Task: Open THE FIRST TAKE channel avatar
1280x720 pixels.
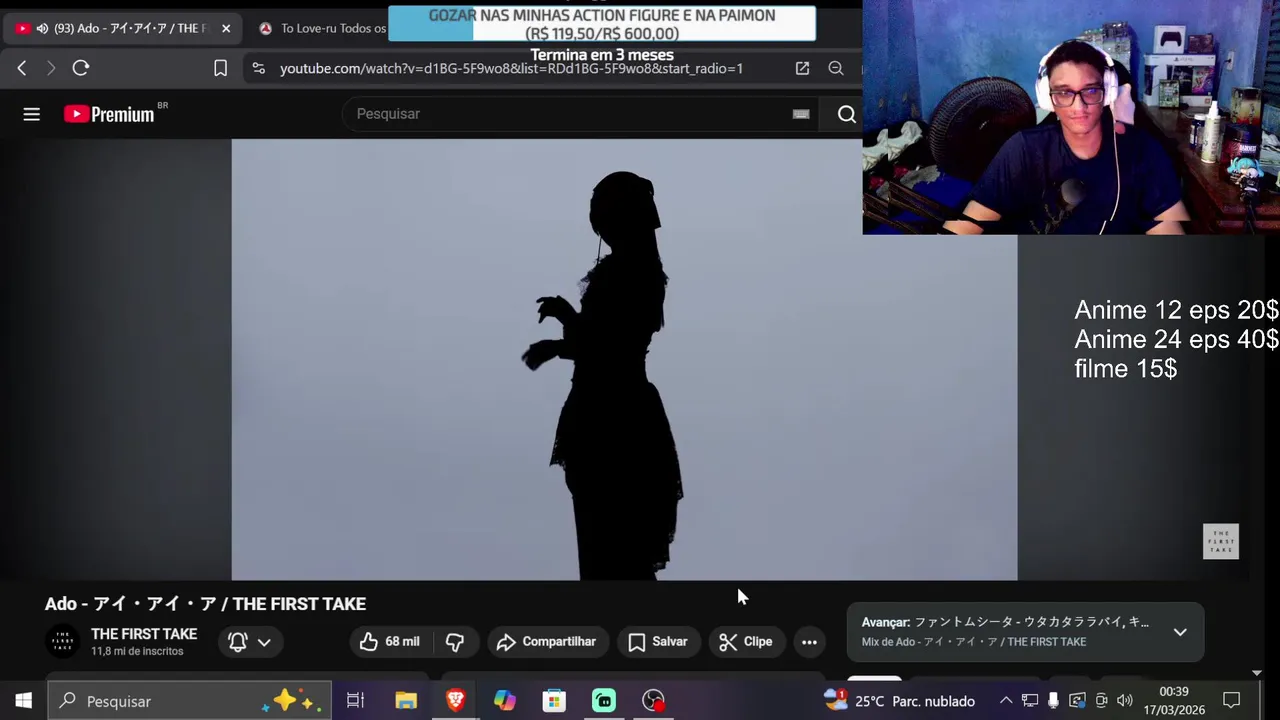Action: tap(63, 641)
